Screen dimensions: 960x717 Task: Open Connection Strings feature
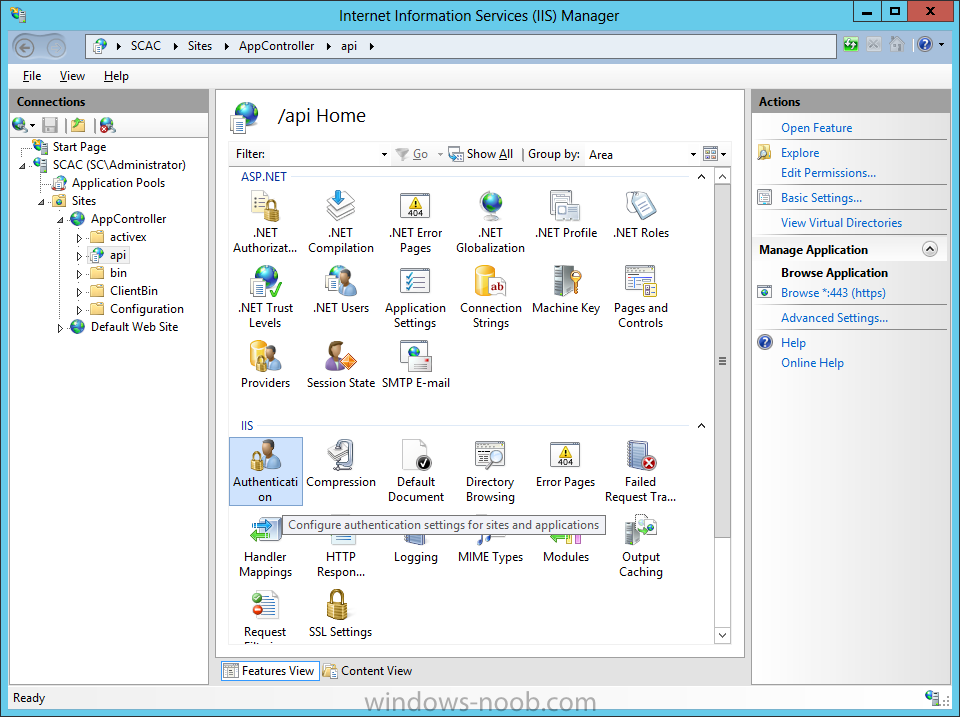[490, 296]
